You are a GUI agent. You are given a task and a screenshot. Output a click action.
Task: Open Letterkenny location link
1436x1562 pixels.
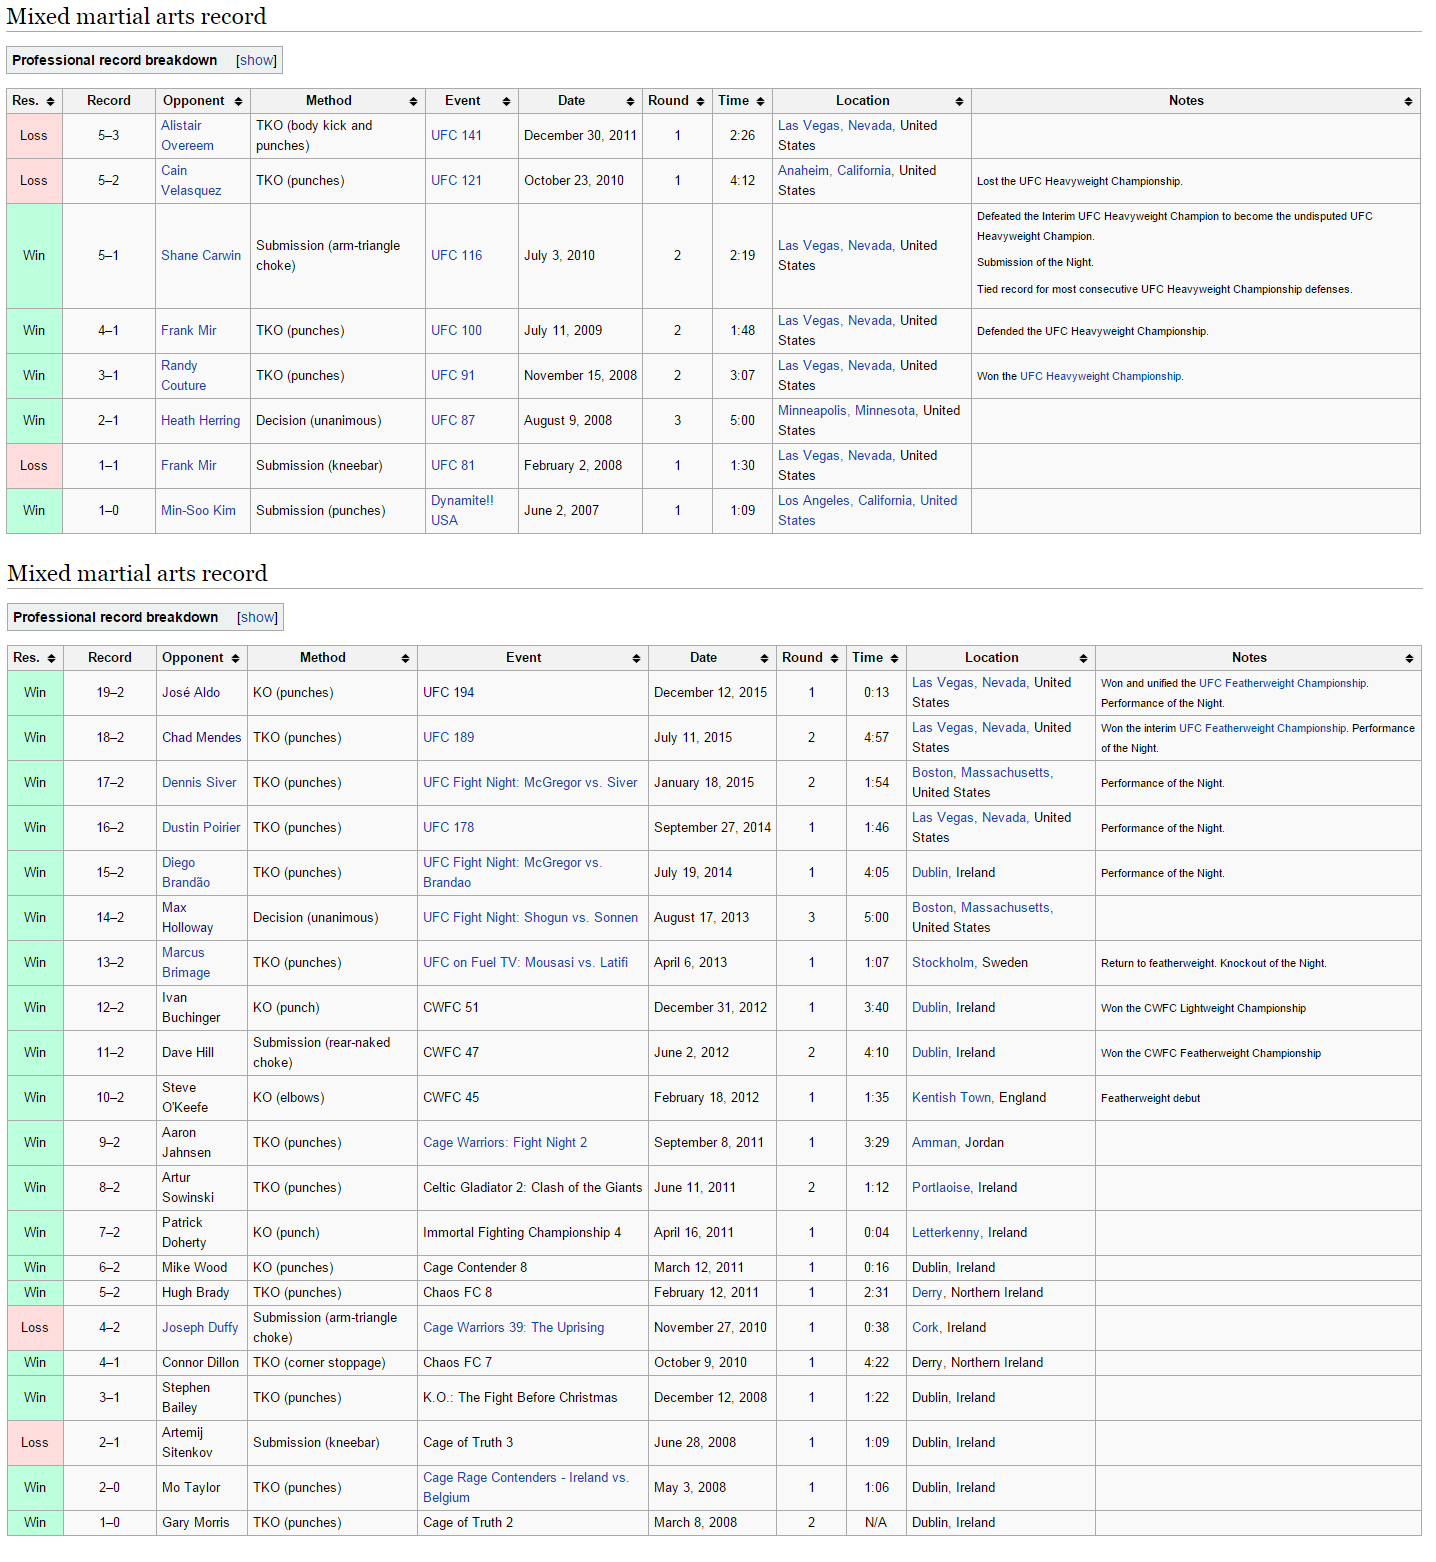[x=946, y=1233]
